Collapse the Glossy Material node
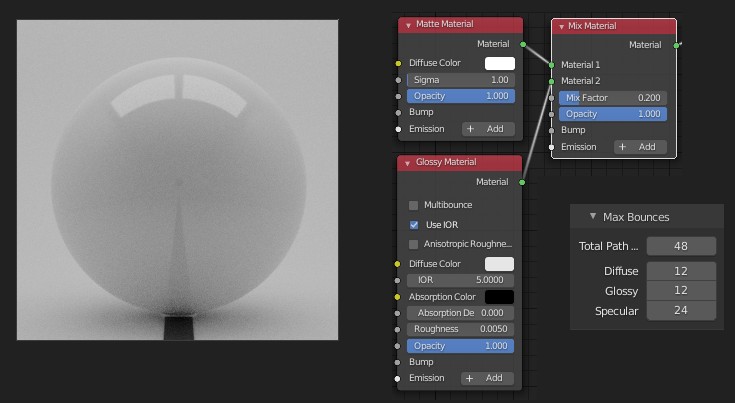The image size is (735, 403). (407, 162)
